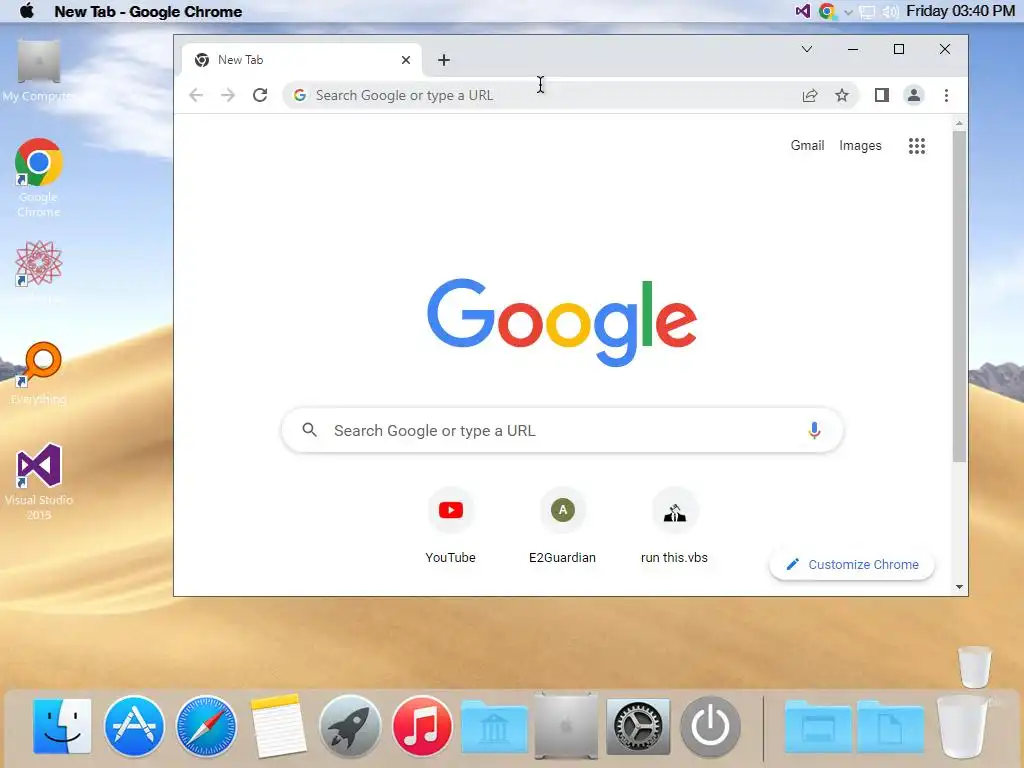This screenshot has height=768, width=1024.
Task: Select the Everything desktop shortcut
Action: coord(39,374)
